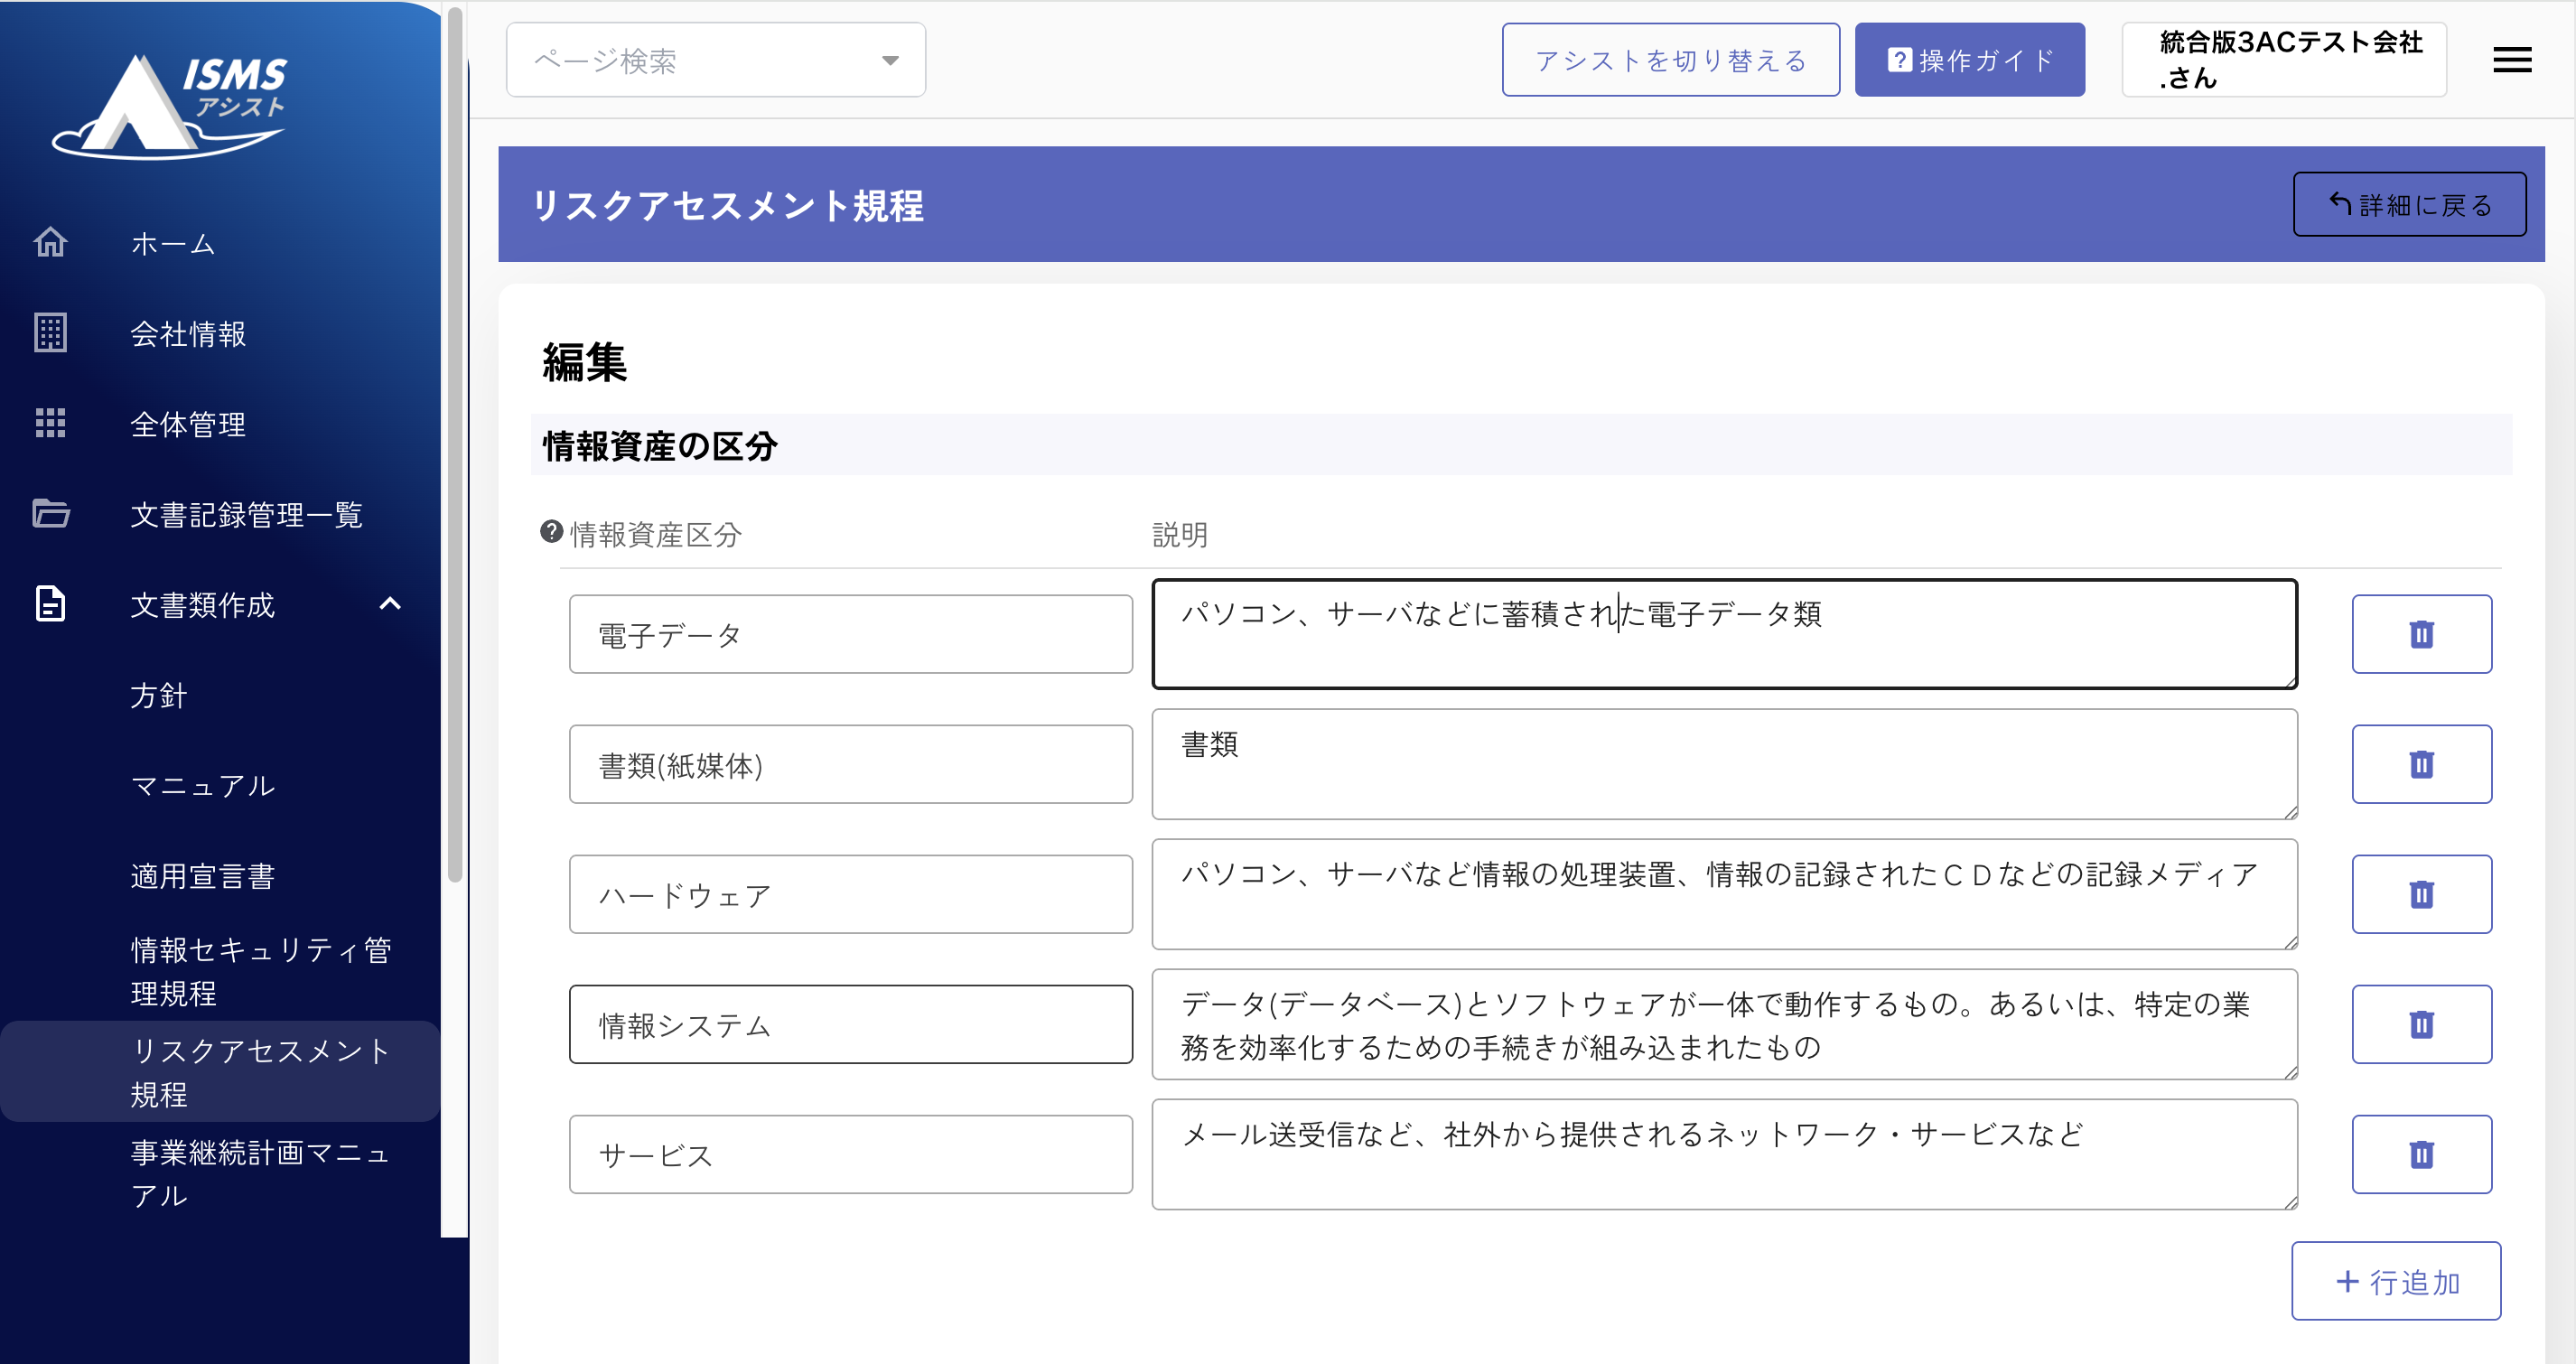Select 適用宣言書 in the sidebar submenu

pyautogui.click(x=202, y=876)
